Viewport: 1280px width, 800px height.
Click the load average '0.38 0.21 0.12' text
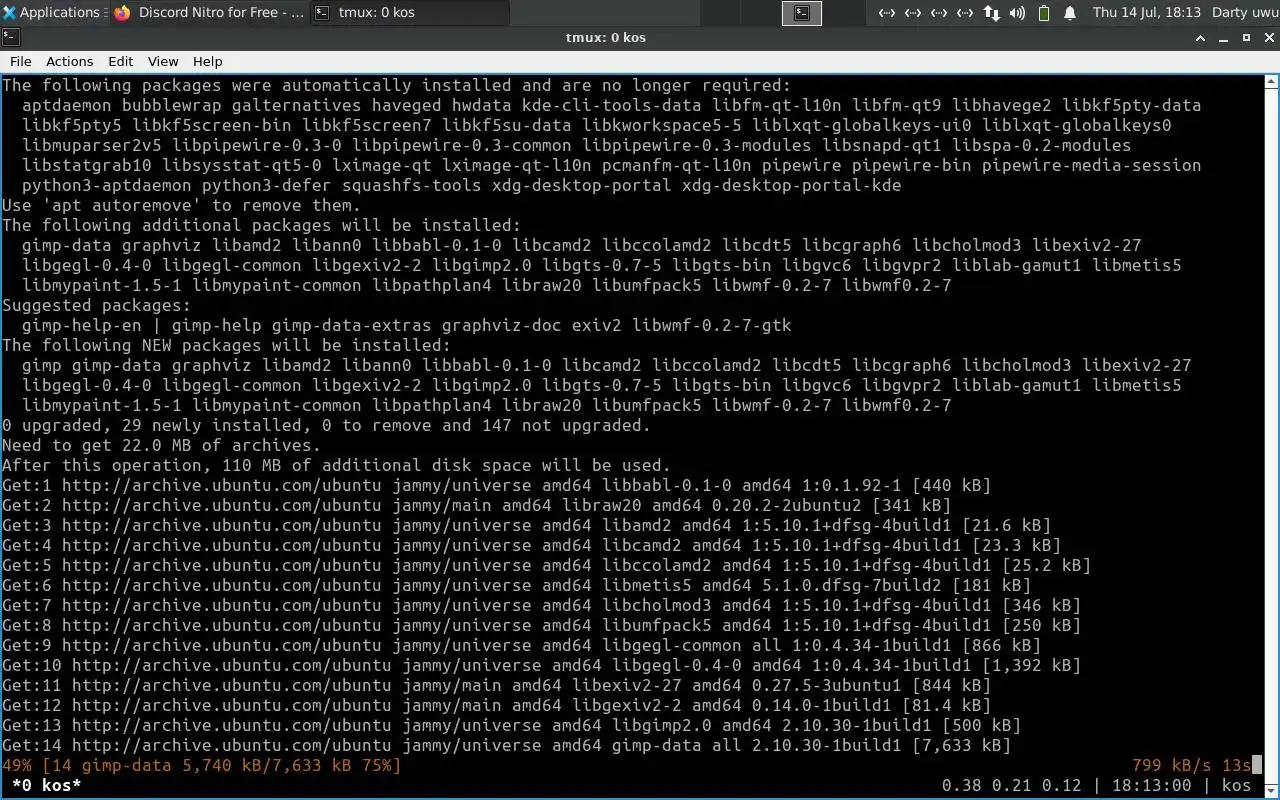1011,786
